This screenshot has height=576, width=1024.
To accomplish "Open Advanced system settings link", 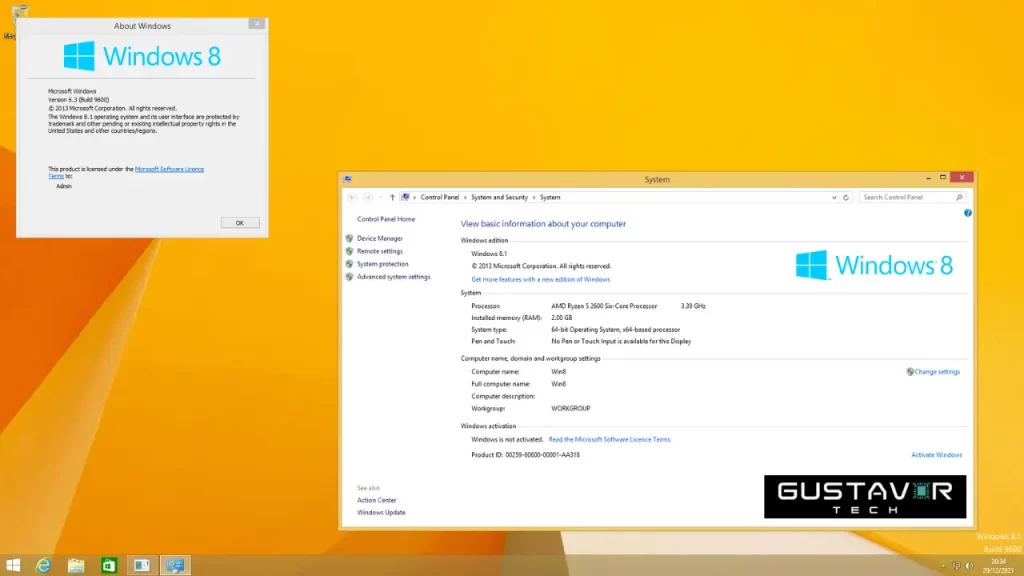I will point(394,277).
